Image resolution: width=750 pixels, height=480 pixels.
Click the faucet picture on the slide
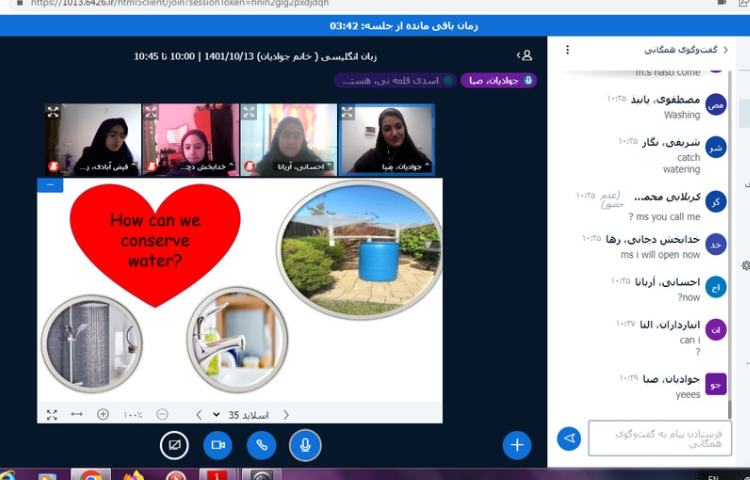tap(238, 339)
